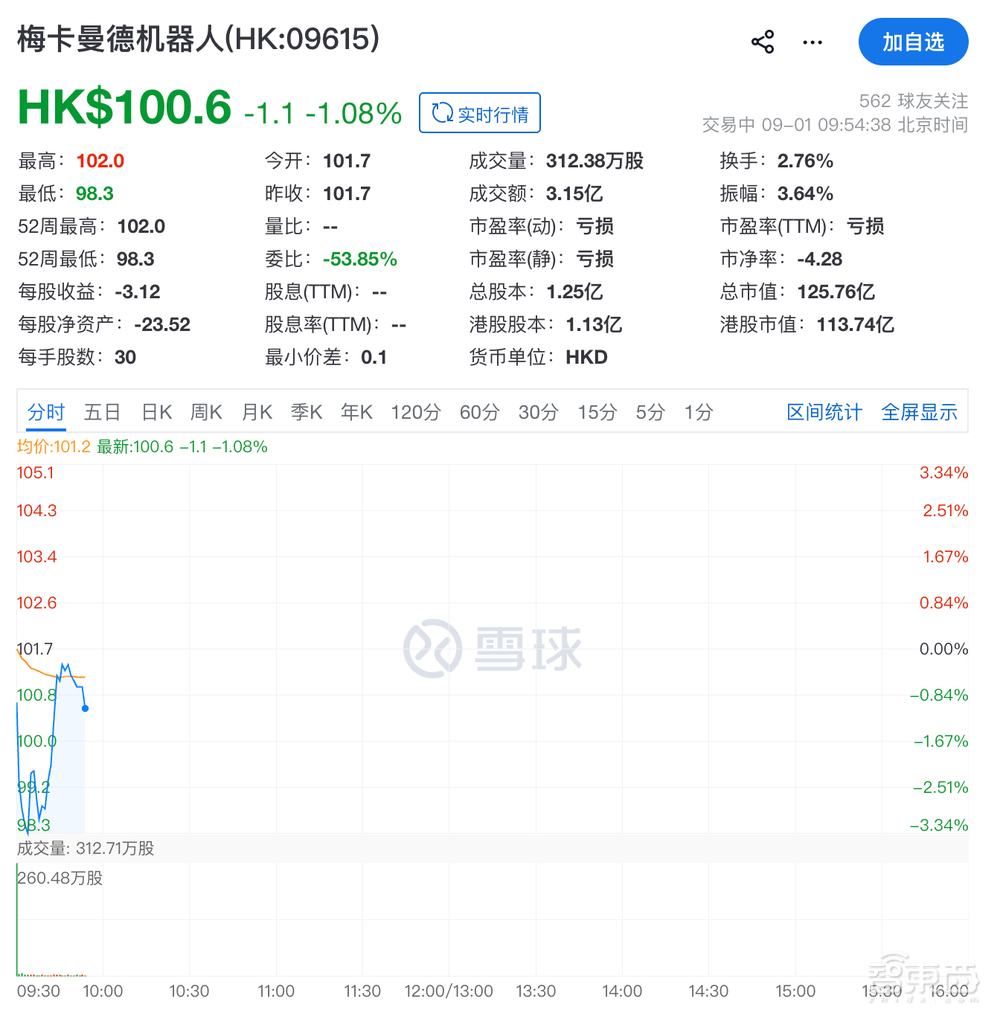Open the 月K chart tab
This screenshot has width=1000, height=1022.
(x=257, y=412)
